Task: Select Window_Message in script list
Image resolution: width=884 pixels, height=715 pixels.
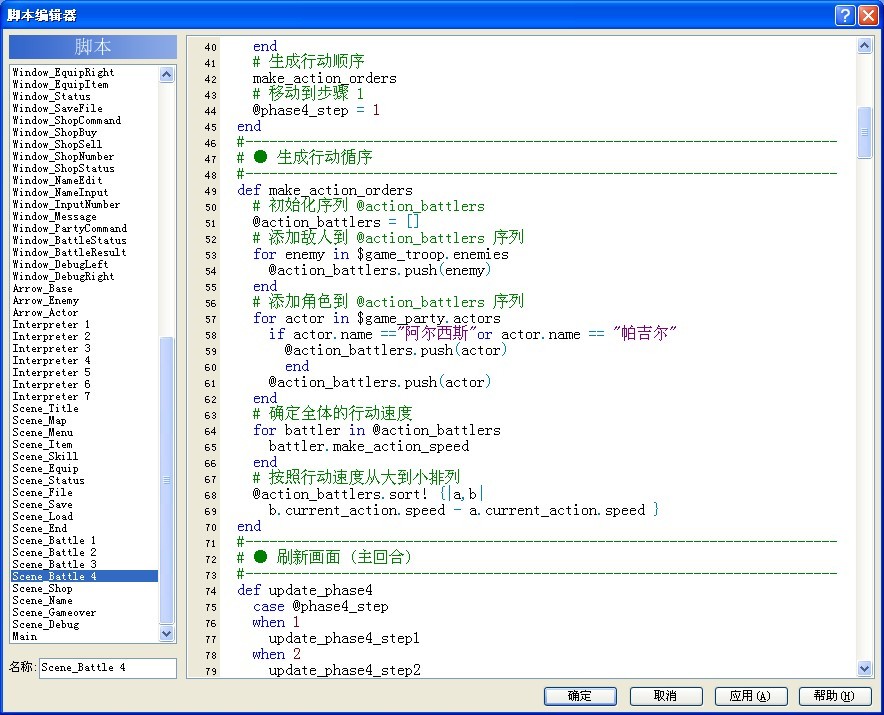Action: pos(54,217)
